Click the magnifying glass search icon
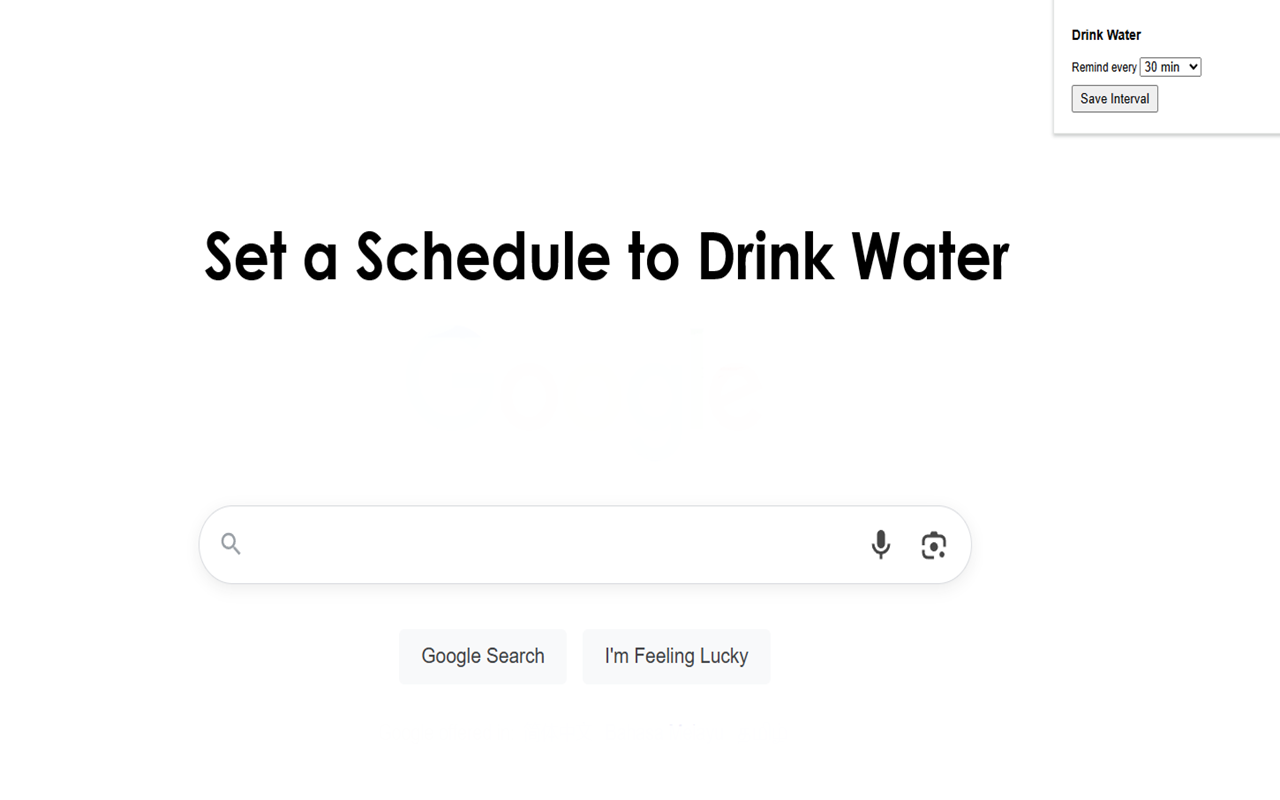 click(x=231, y=544)
